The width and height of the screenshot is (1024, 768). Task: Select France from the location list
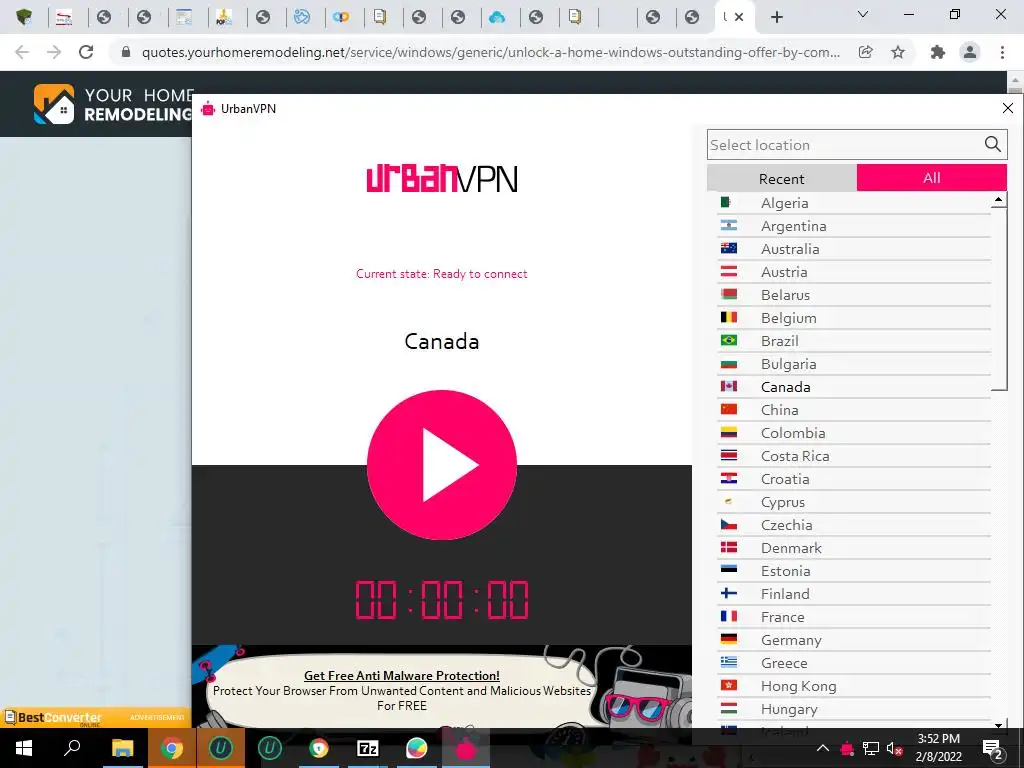(x=854, y=617)
